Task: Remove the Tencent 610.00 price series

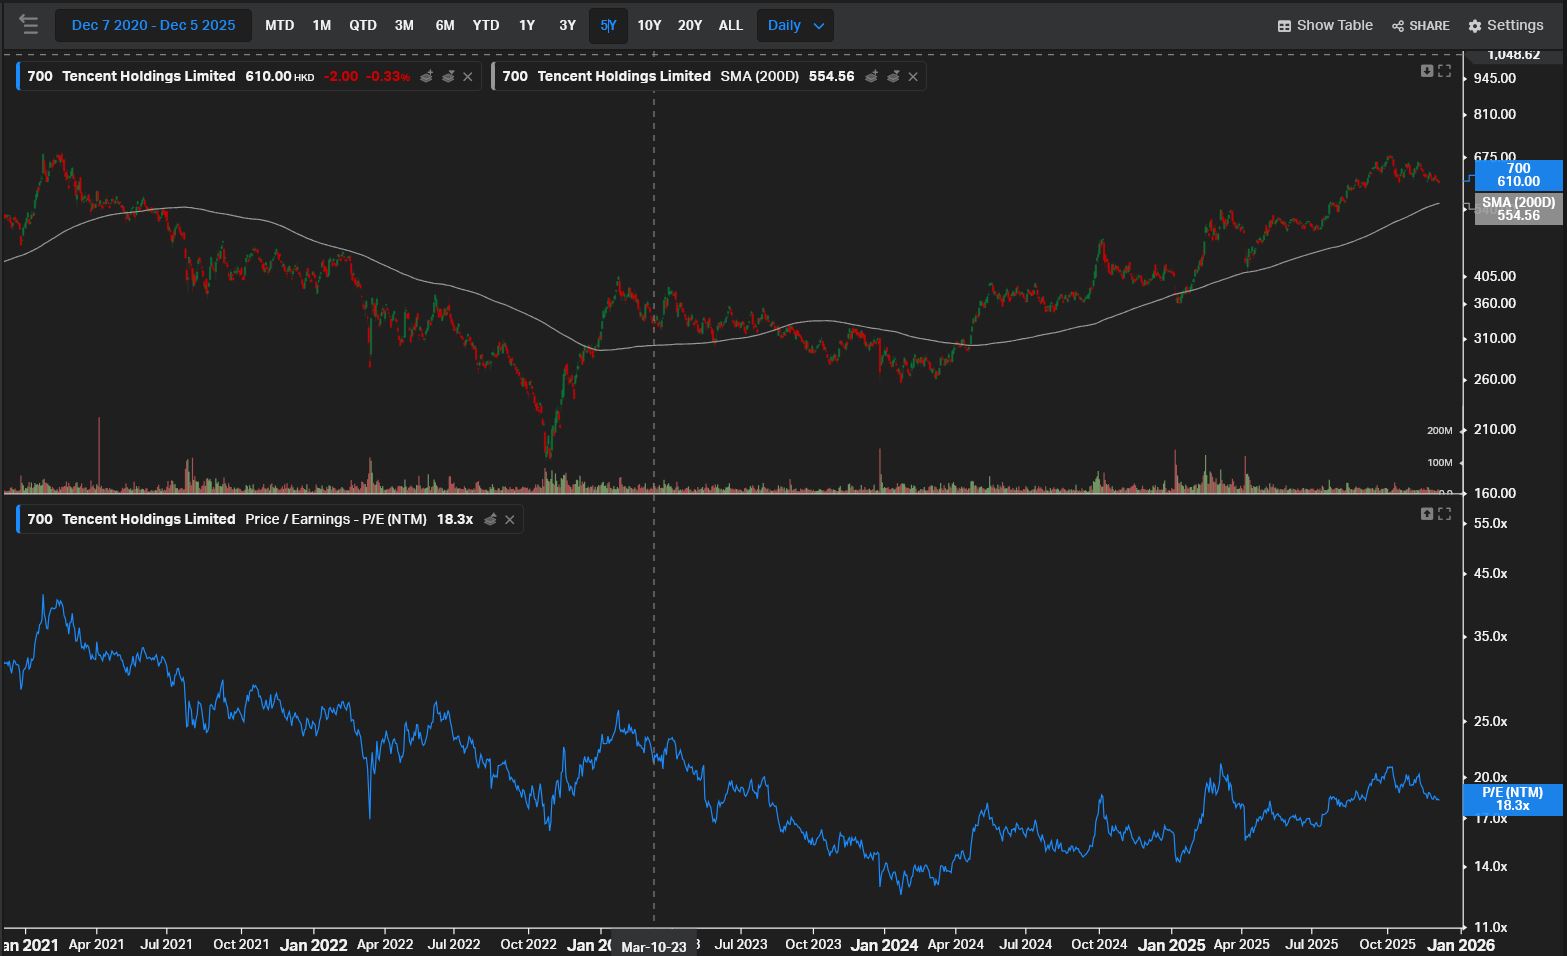Action: (467, 76)
